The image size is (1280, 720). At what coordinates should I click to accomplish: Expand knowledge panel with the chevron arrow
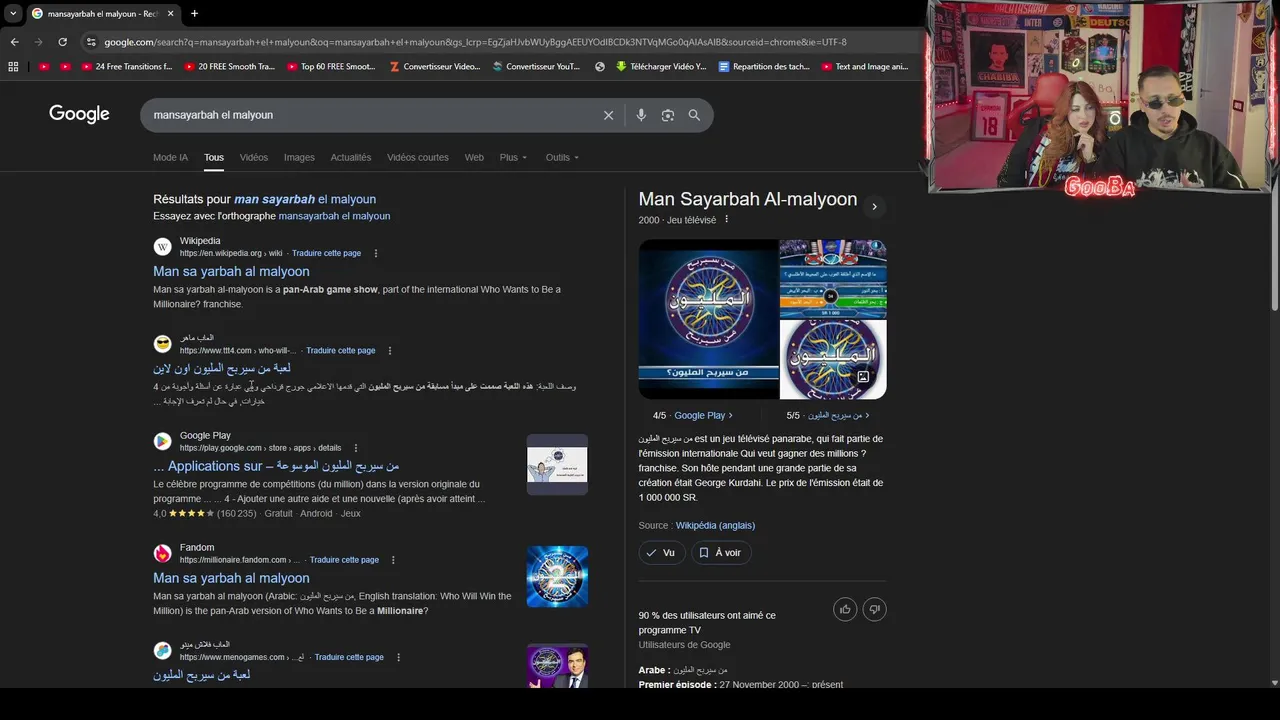tap(874, 207)
